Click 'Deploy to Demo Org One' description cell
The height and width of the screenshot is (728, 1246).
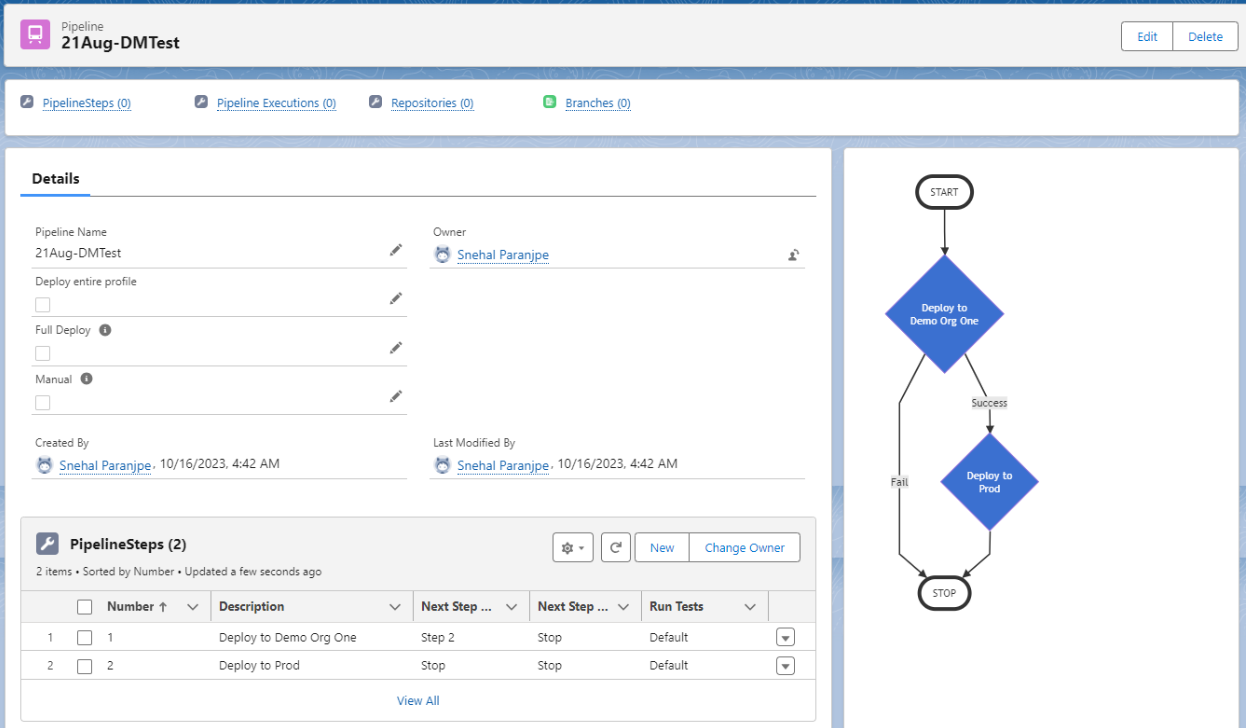coord(288,638)
